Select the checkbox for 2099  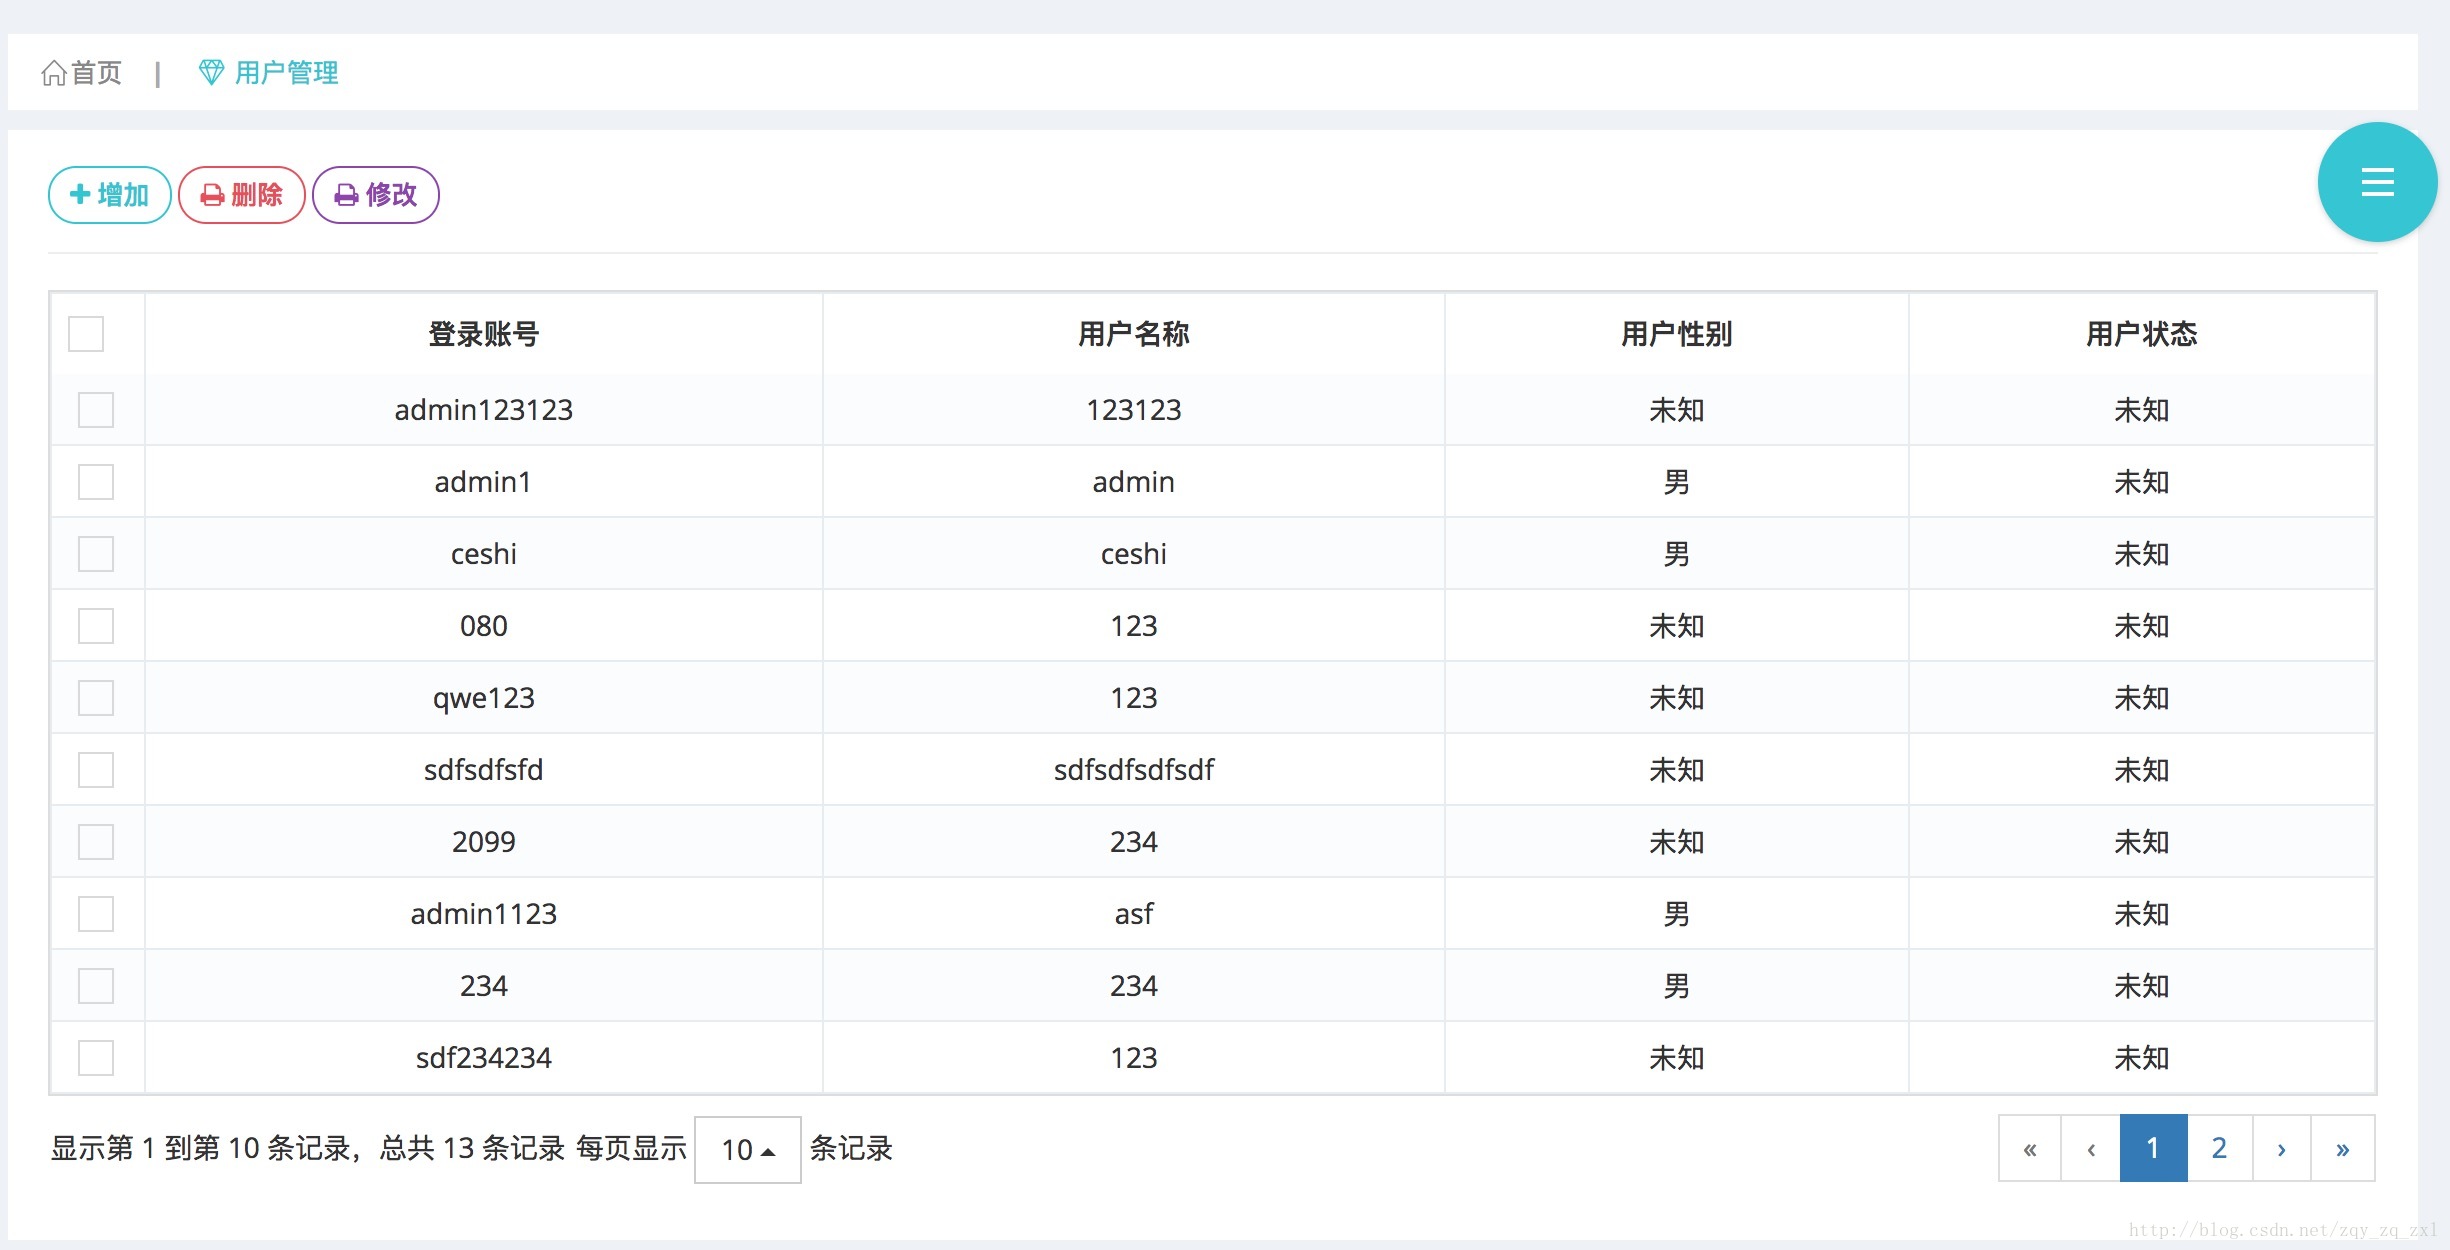click(x=96, y=842)
